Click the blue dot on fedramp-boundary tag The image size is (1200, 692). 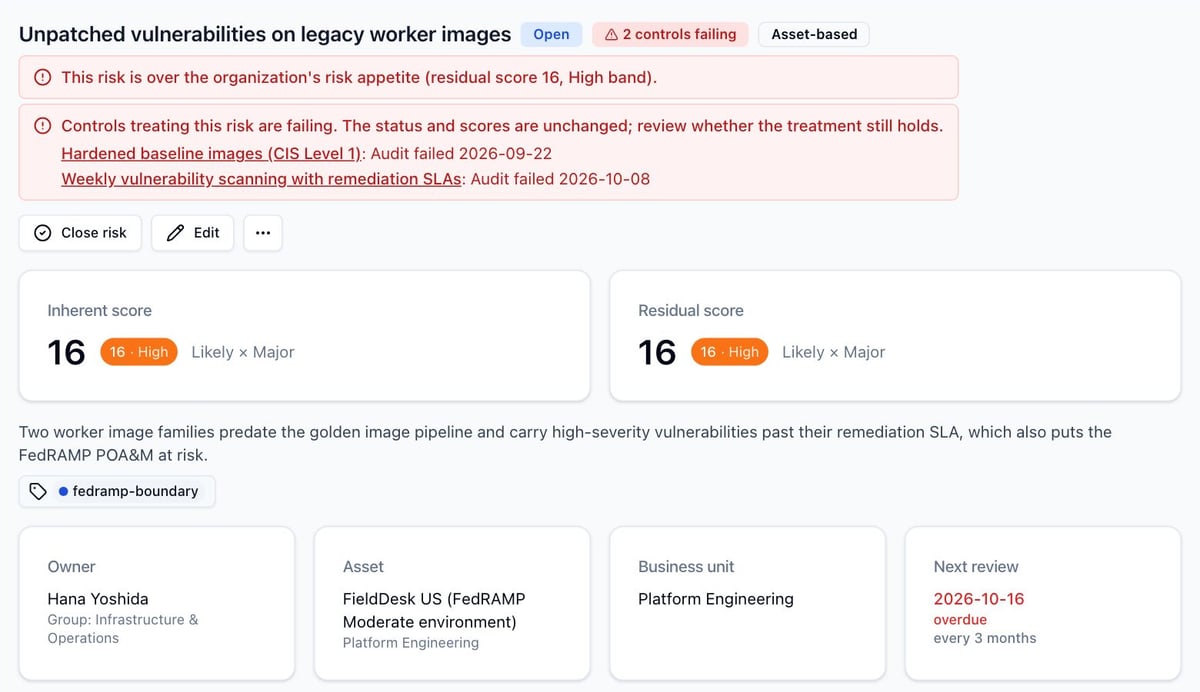[x=63, y=491]
